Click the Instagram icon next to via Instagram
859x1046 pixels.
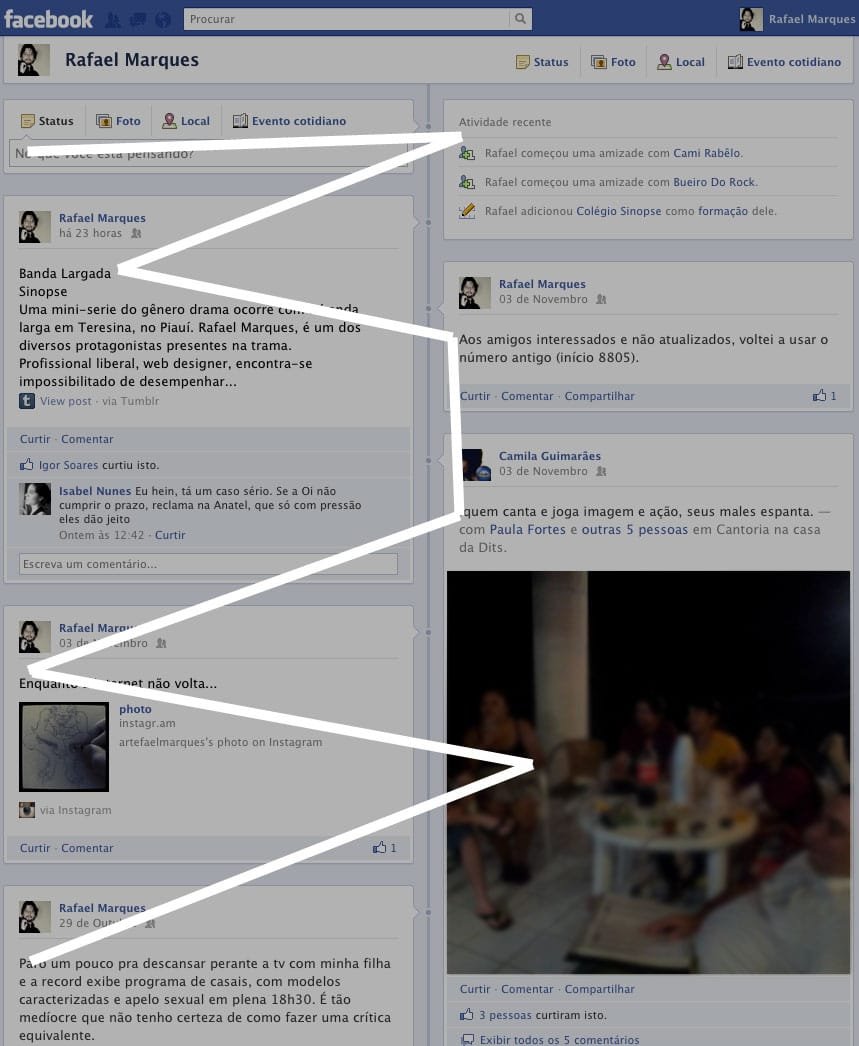pyautogui.click(x=27, y=810)
